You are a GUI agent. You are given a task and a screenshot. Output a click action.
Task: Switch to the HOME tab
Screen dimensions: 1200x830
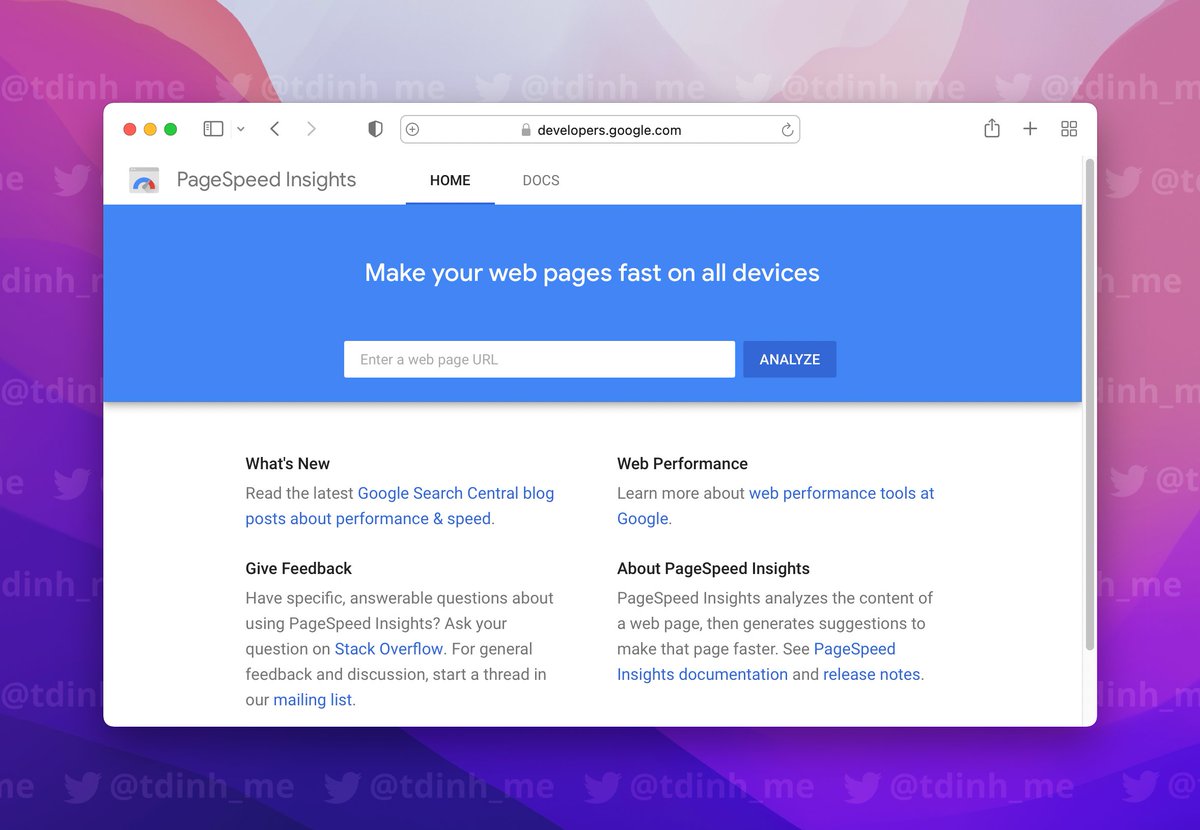[x=450, y=181]
